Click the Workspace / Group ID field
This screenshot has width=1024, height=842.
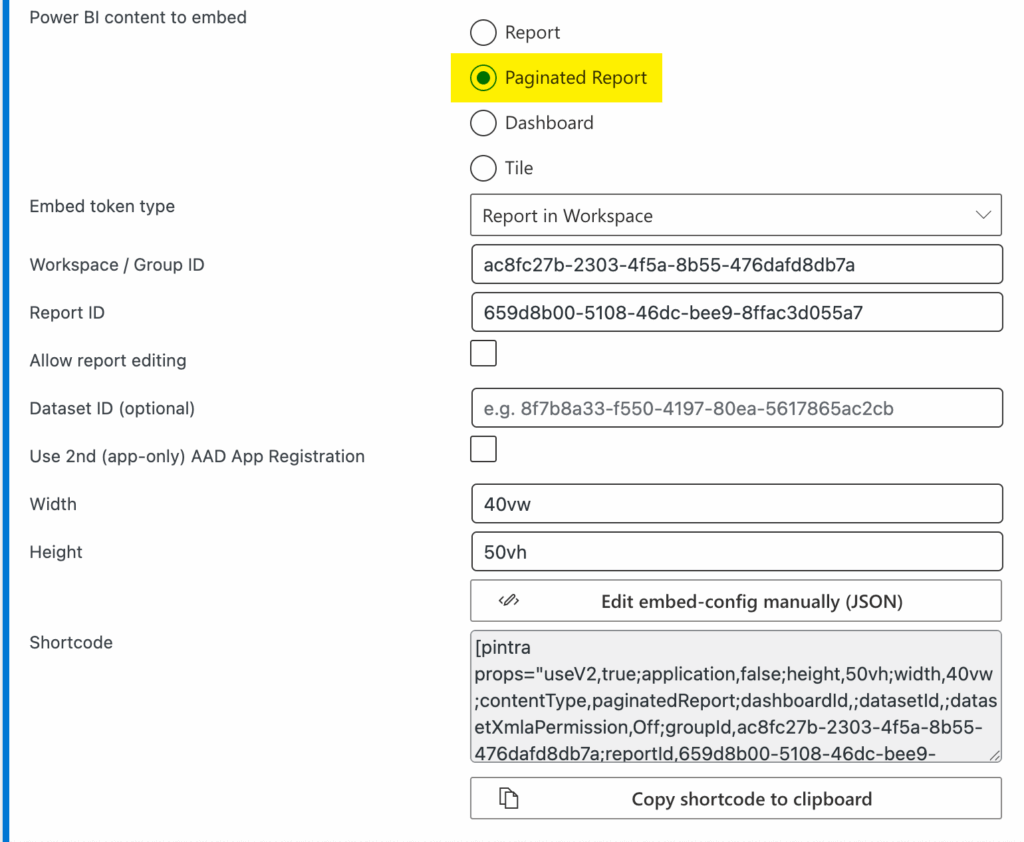pyautogui.click(x=735, y=265)
